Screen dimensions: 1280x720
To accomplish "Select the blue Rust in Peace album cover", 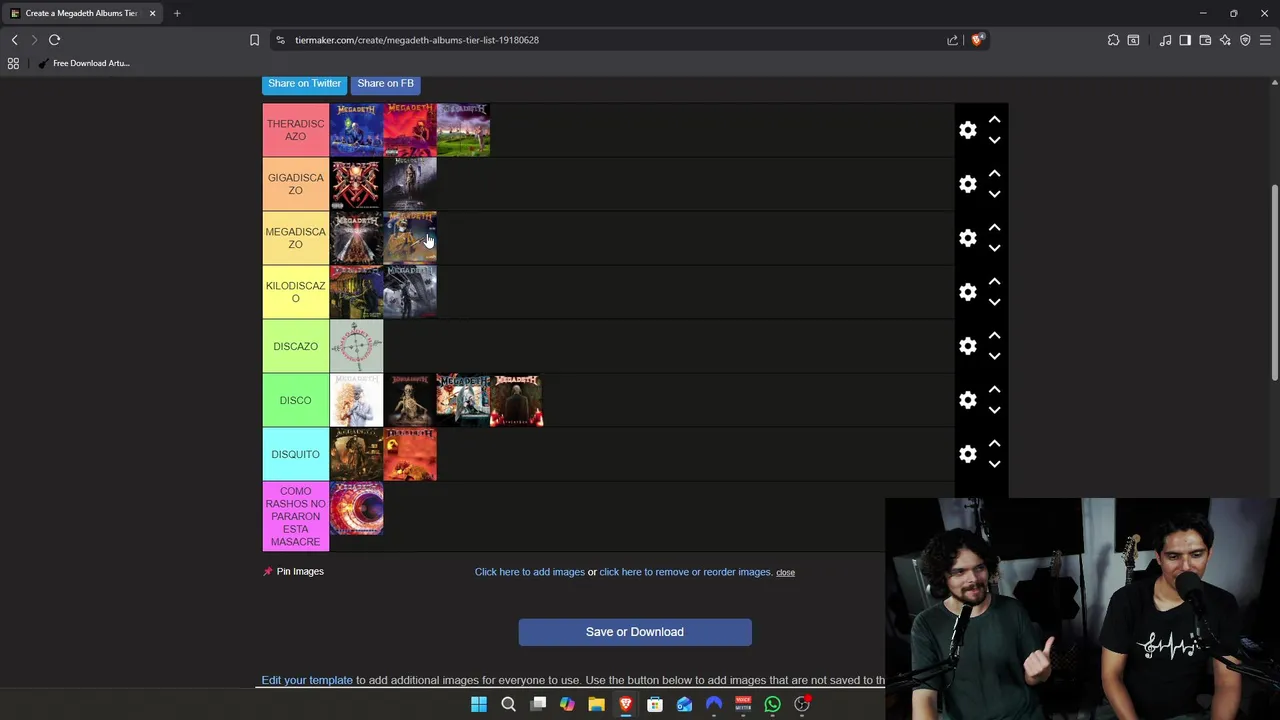I will point(356,130).
